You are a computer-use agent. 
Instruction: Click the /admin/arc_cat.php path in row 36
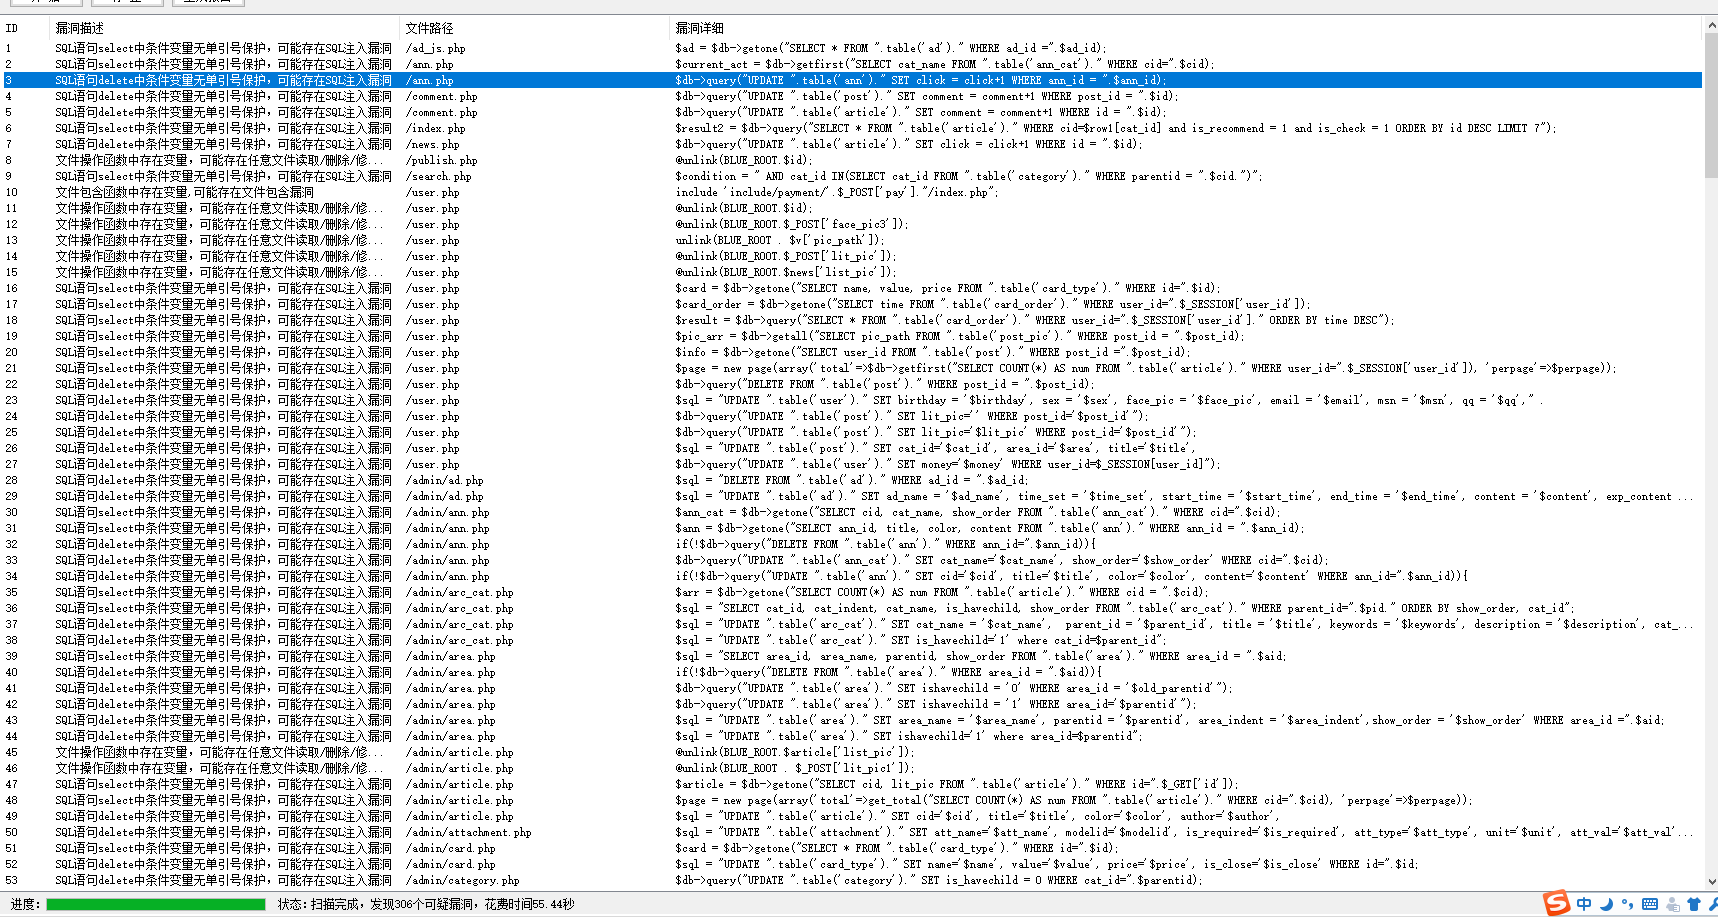point(459,608)
